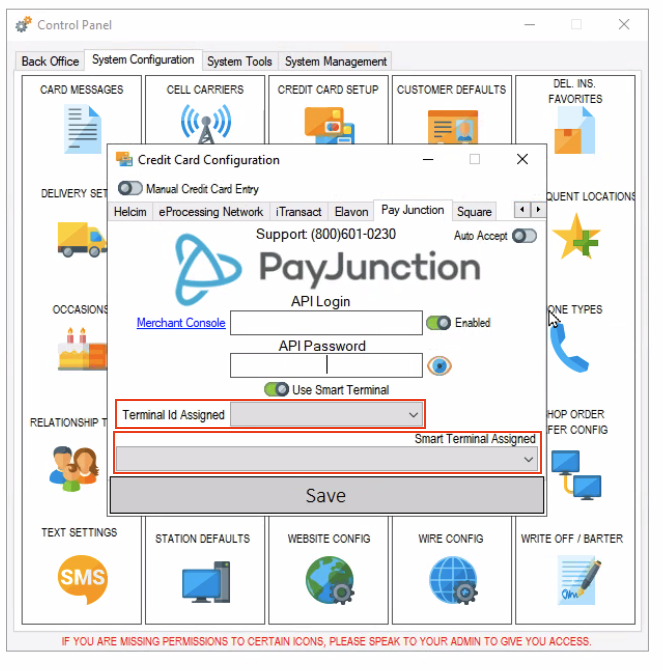This screenshot has width=663, height=671.
Task: Switch to Back Office tab
Action: [50, 61]
